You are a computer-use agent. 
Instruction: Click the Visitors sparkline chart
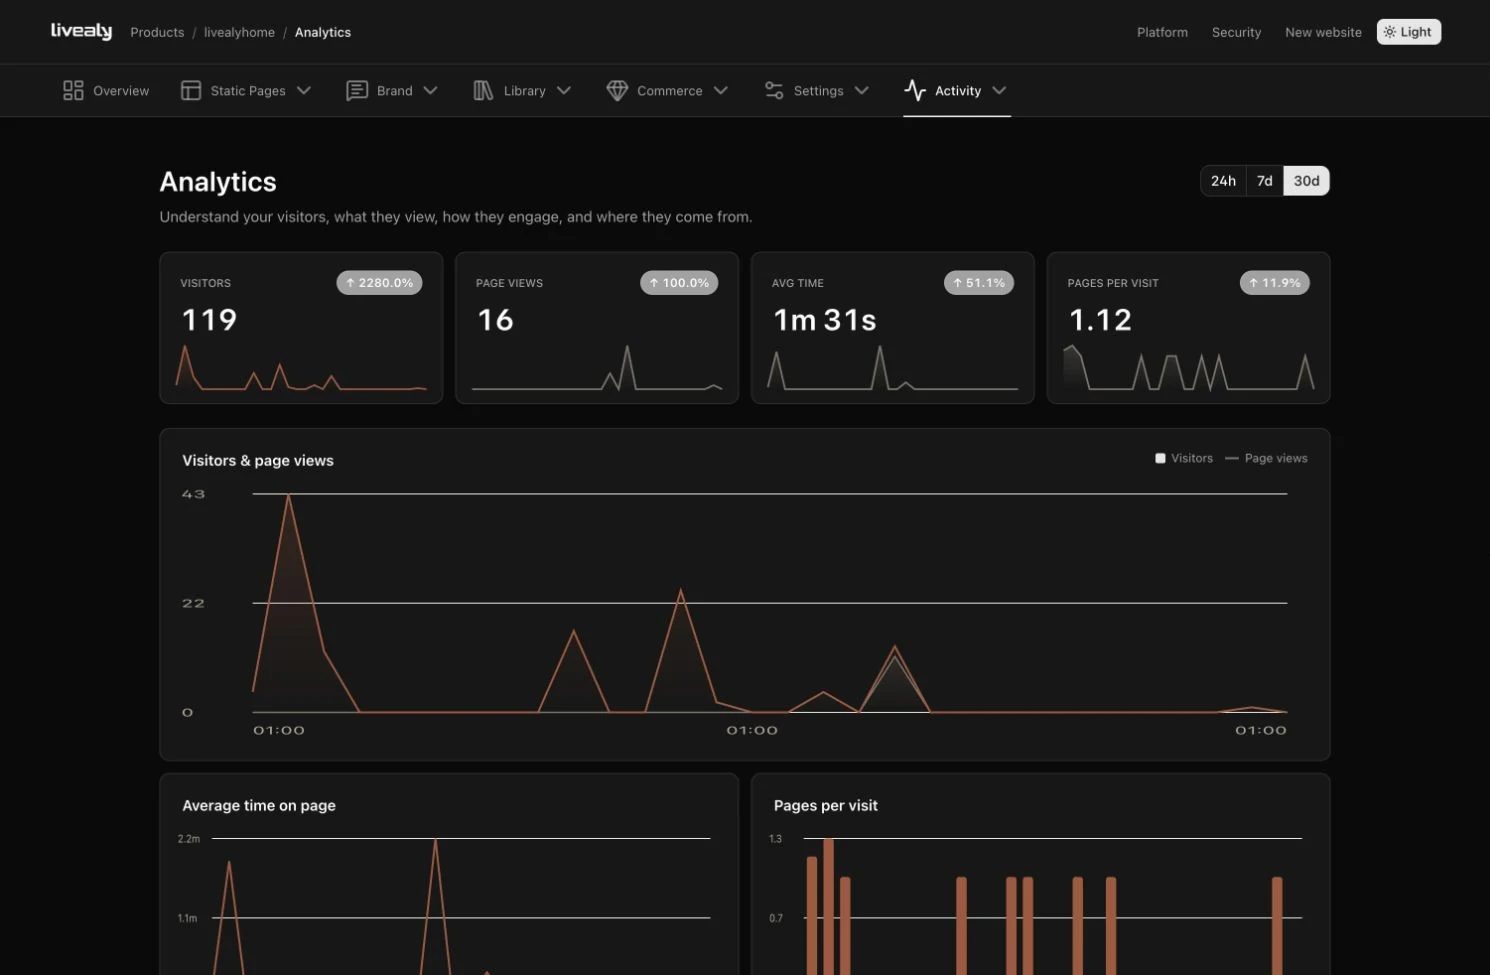[301, 367]
